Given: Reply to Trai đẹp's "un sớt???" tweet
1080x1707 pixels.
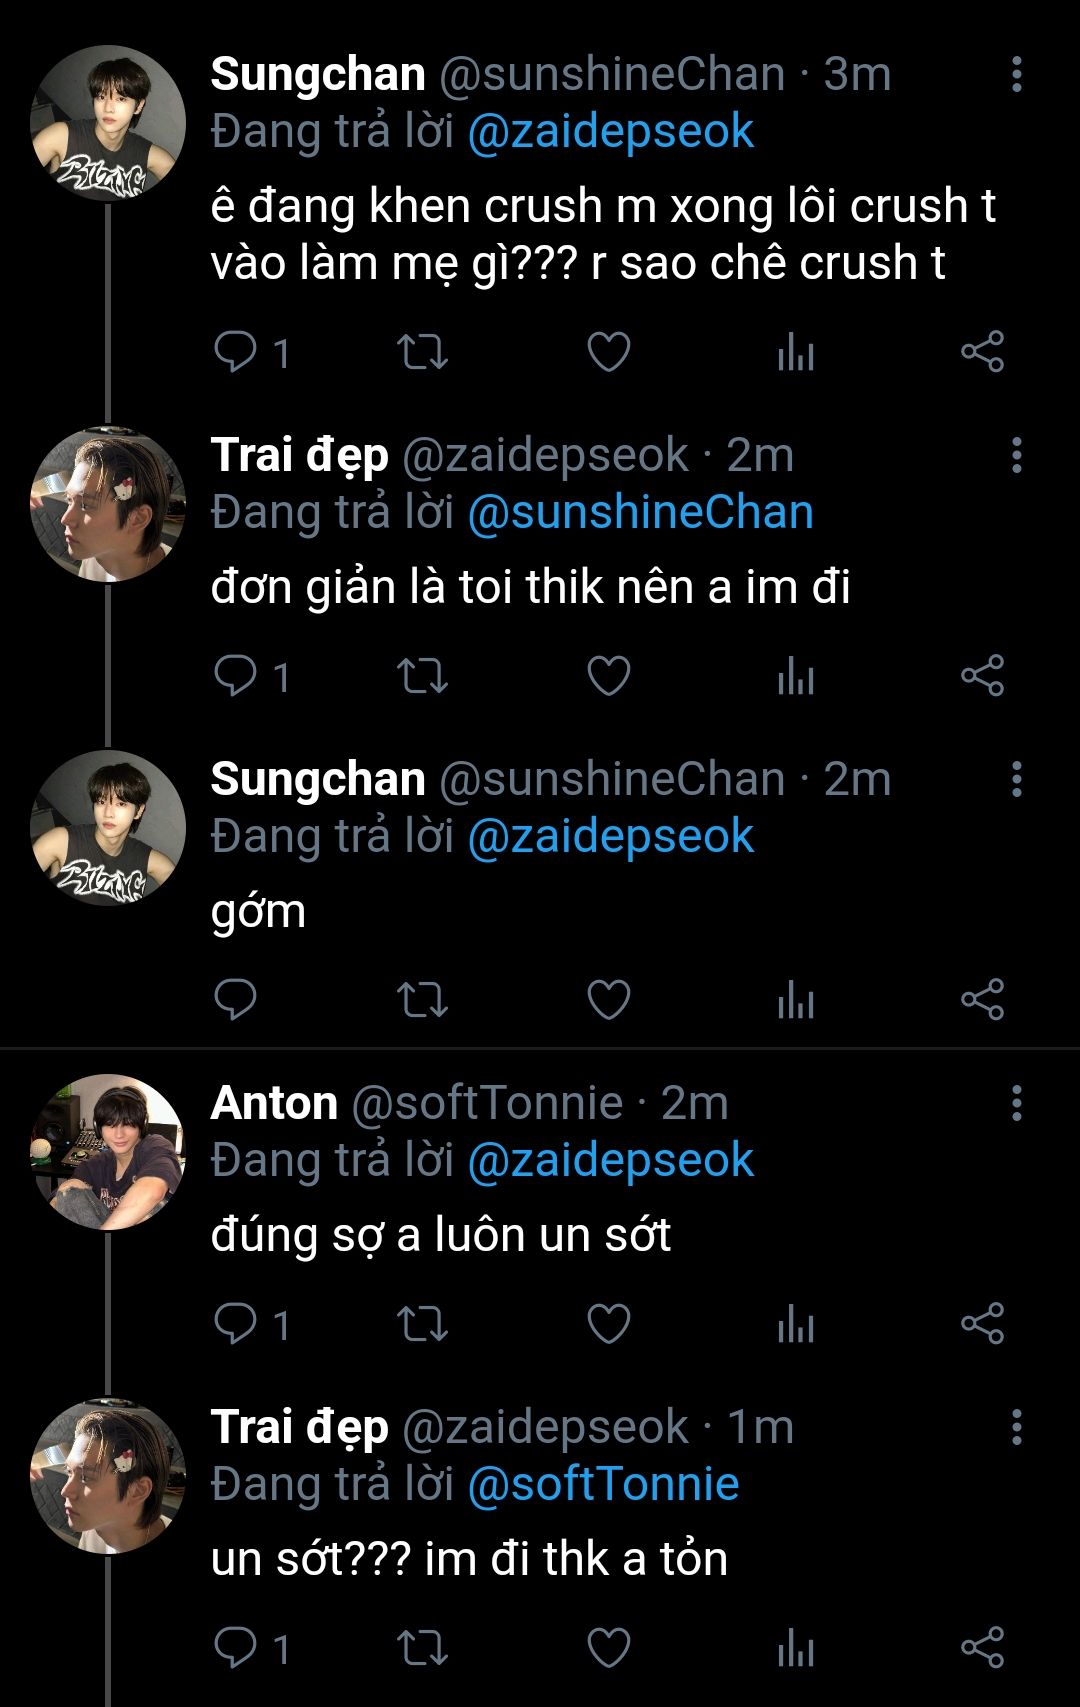Looking at the screenshot, I should pos(236,1648).
